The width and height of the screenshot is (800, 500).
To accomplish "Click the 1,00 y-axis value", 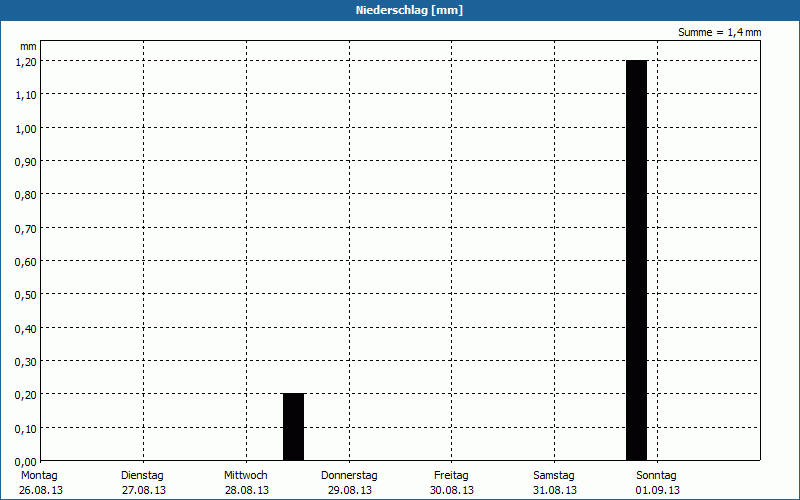I will point(26,129).
